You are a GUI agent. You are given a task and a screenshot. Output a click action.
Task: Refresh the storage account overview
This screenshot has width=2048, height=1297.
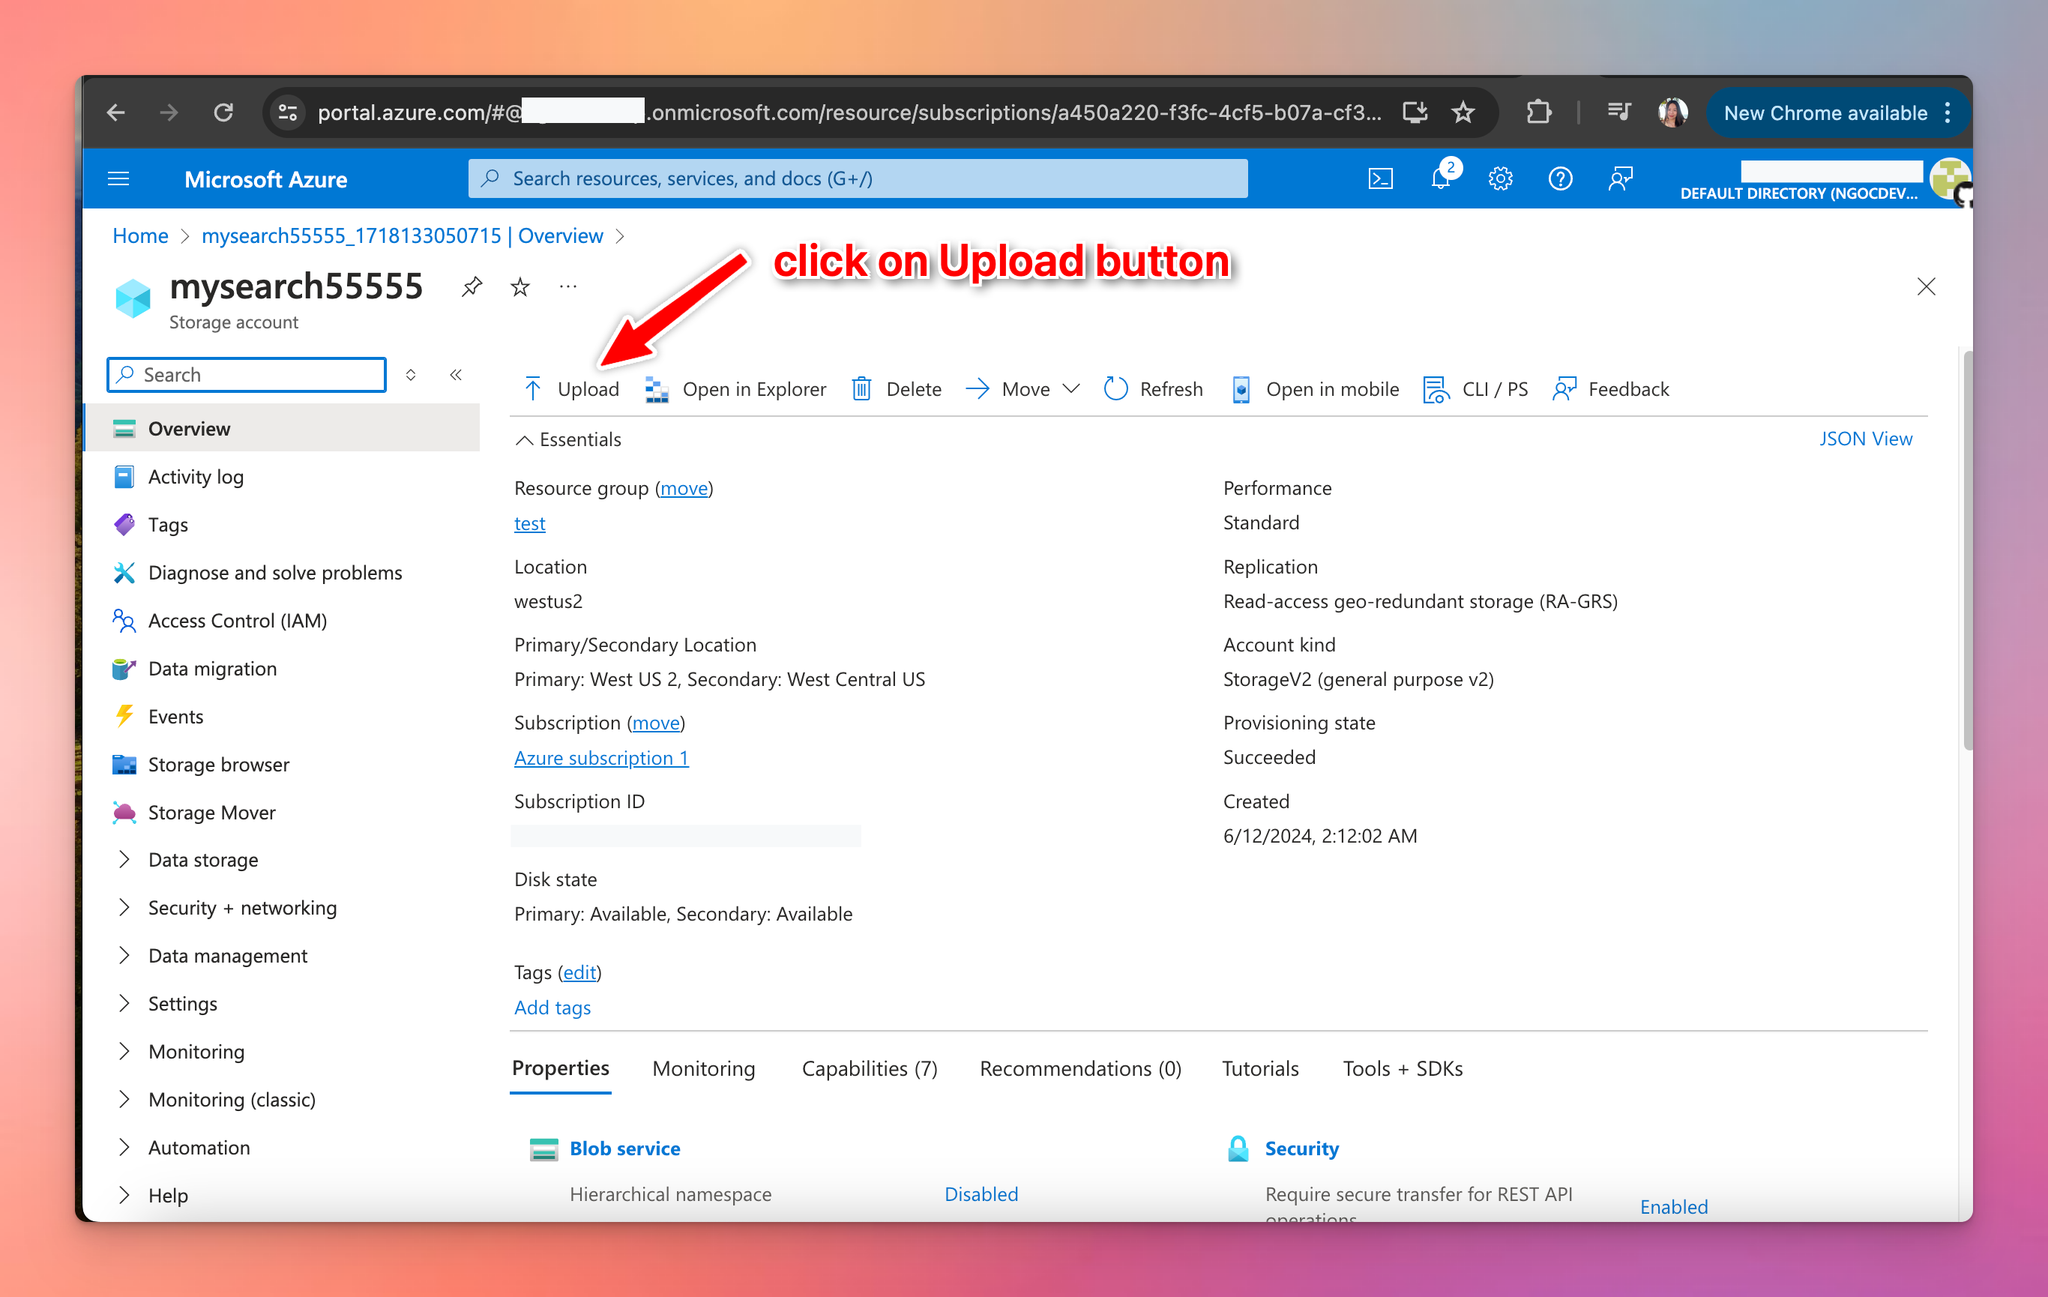point(1153,389)
